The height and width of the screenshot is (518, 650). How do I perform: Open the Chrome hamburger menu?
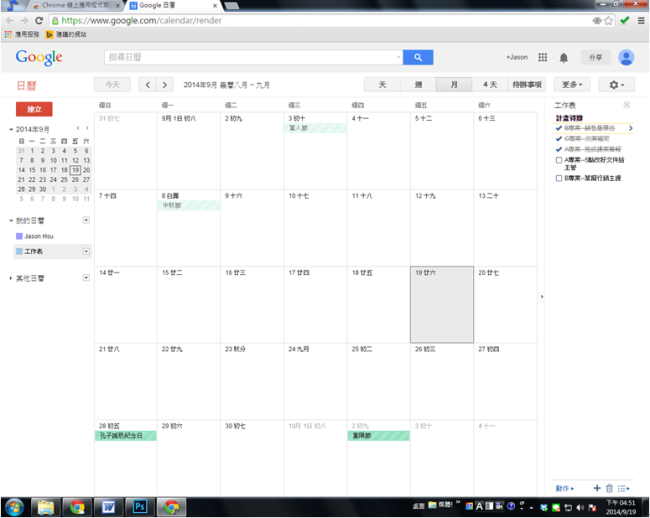(x=641, y=20)
